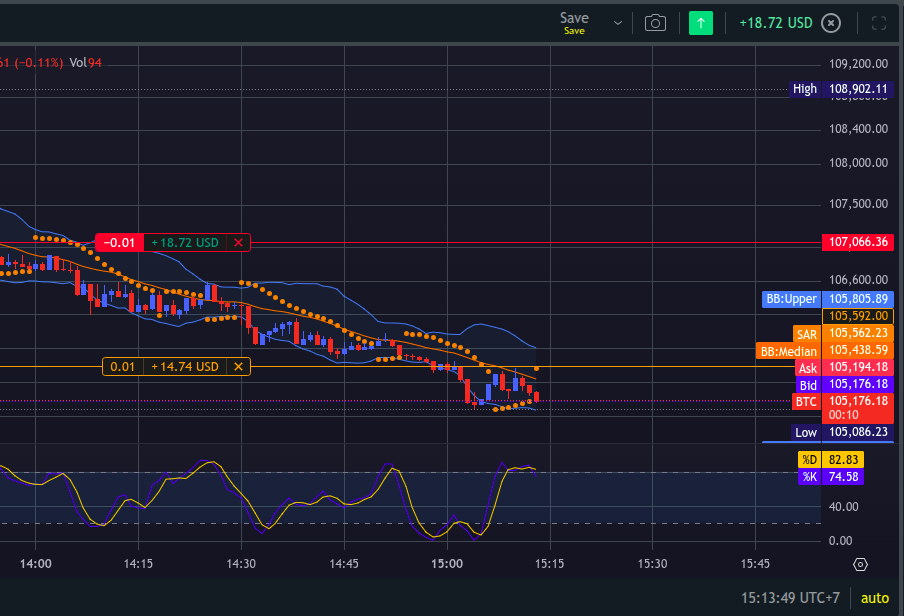This screenshot has height=616, width=904.
Task: Open chart settings gear icon
Action: coord(860,564)
